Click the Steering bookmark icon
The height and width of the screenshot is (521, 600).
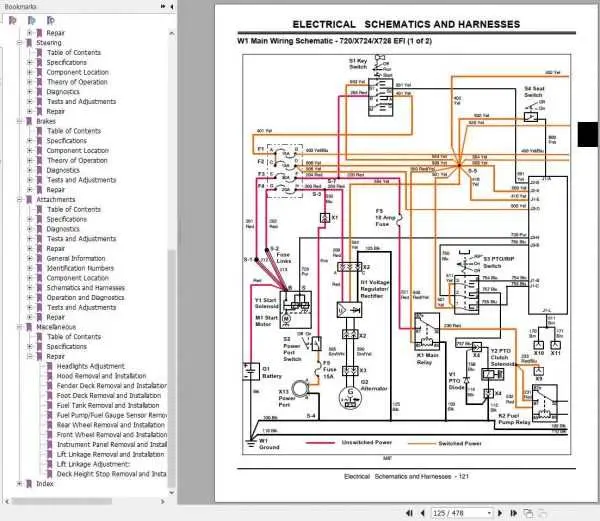[x=29, y=43]
